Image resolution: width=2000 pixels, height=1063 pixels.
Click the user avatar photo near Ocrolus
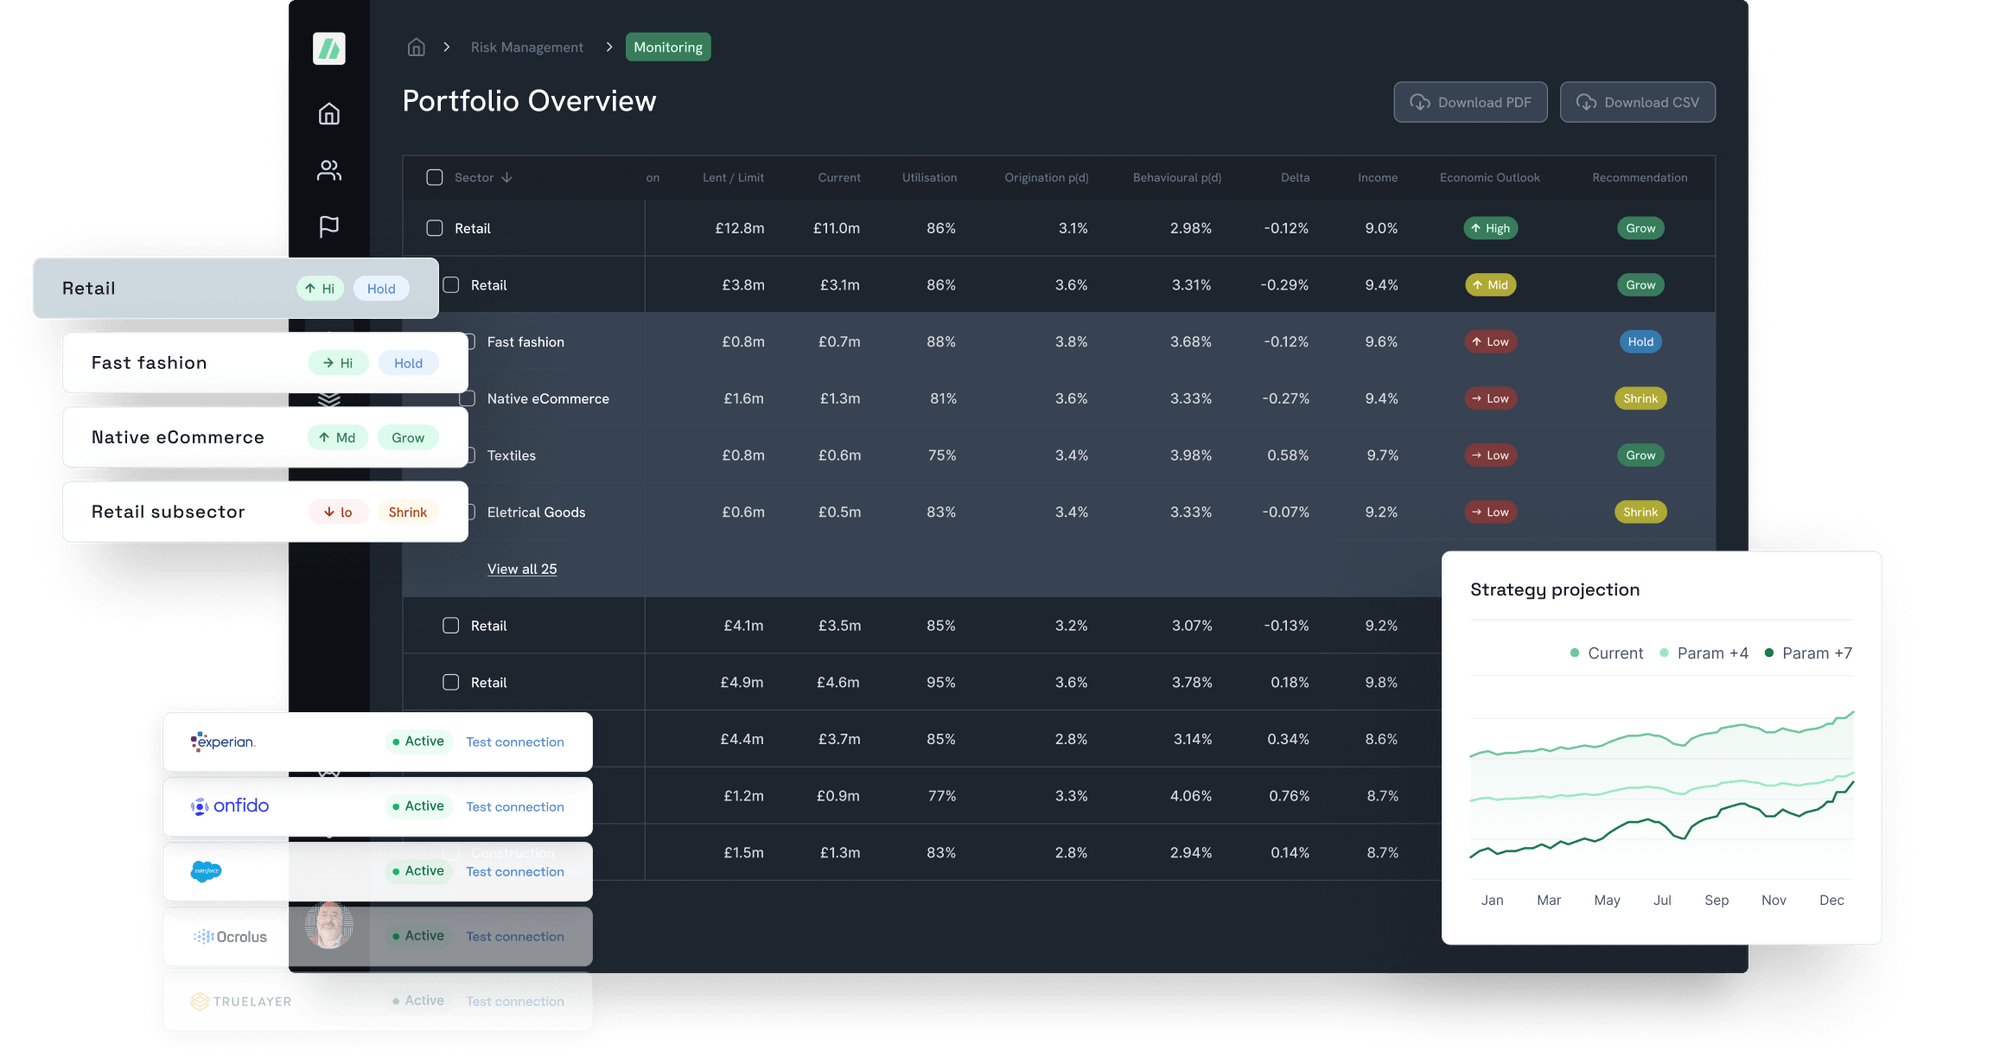329,925
